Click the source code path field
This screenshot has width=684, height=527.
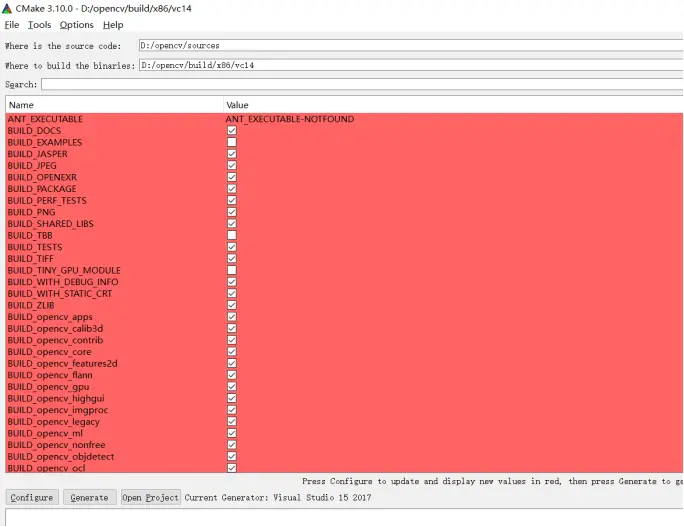[411, 45]
